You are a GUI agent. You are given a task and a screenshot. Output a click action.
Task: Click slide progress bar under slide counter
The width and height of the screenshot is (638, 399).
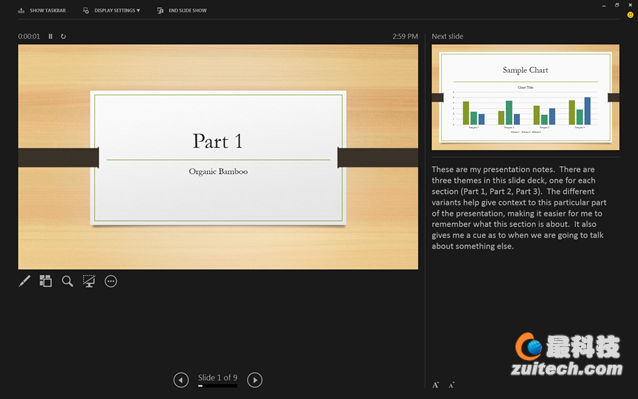pos(218,386)
